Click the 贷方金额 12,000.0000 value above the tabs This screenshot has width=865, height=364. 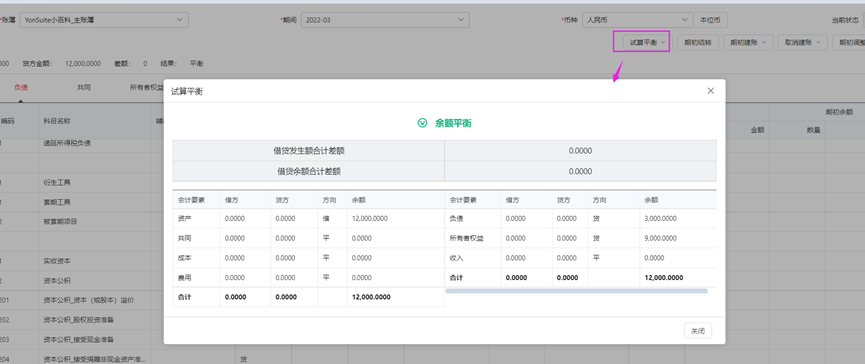[83, 63]
